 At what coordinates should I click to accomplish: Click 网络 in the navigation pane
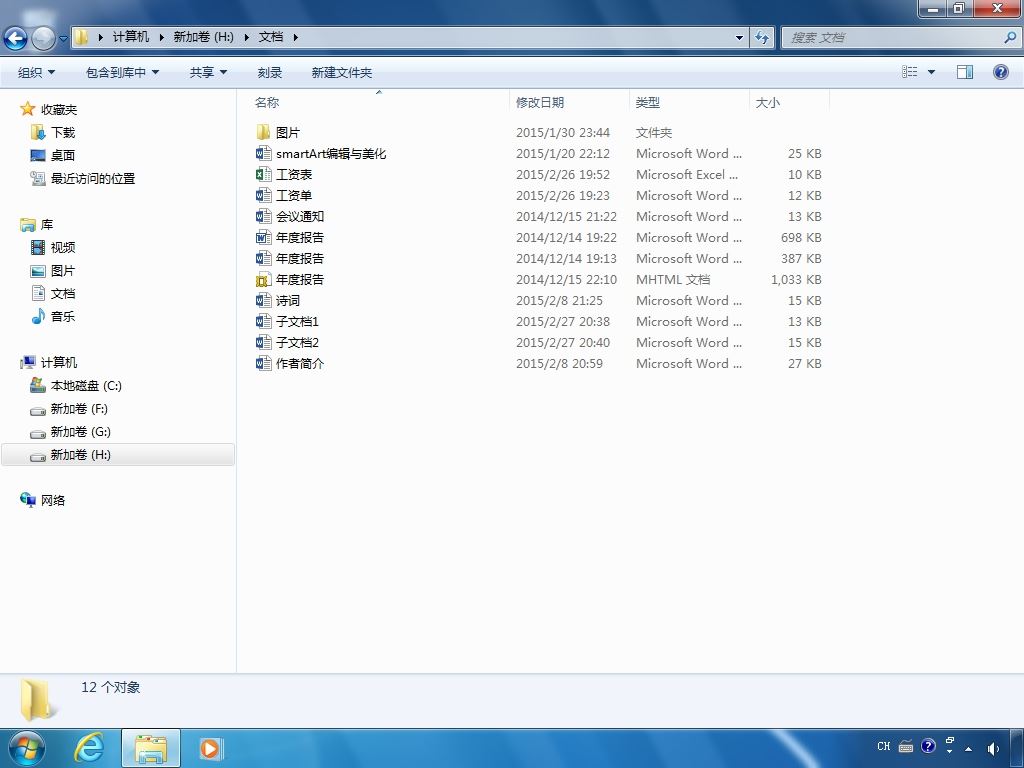pyautogui.click(x=53, y=500)
